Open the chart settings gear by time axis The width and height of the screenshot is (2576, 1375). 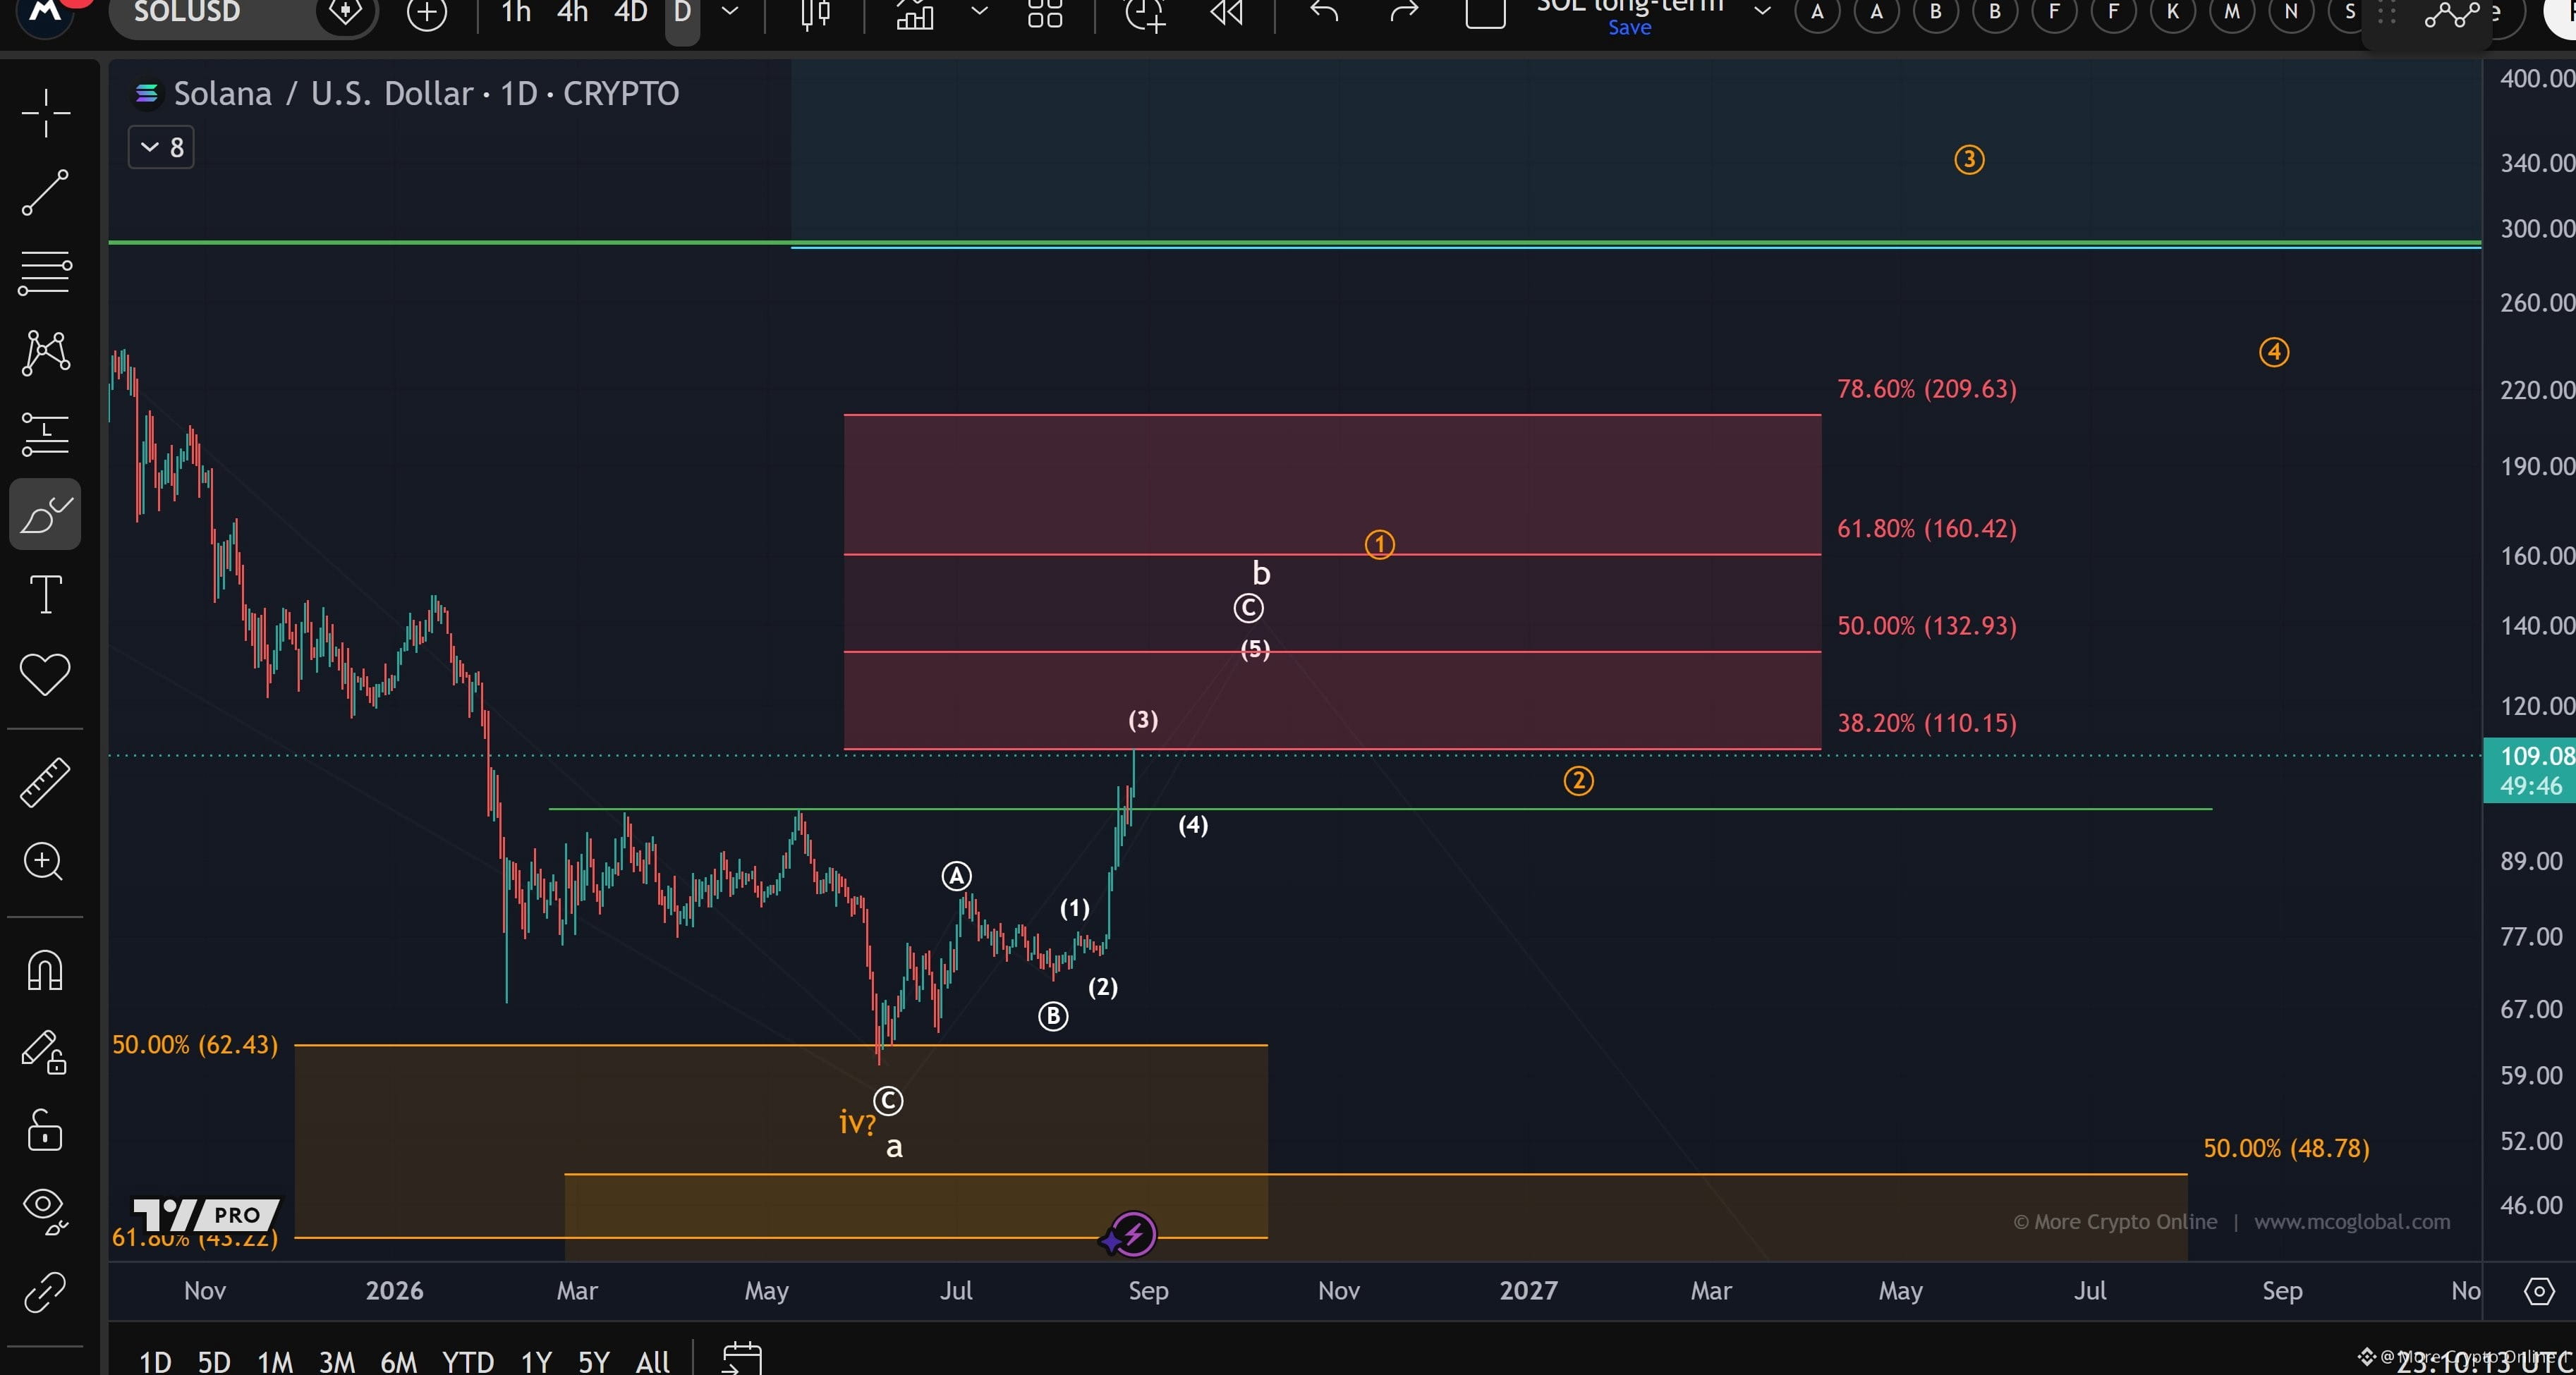(x=2539, y=1291)
